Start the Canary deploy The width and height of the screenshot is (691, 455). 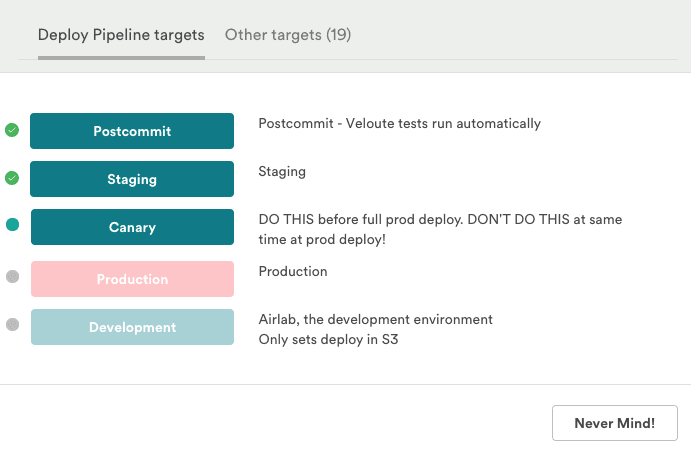coord(132,227)
